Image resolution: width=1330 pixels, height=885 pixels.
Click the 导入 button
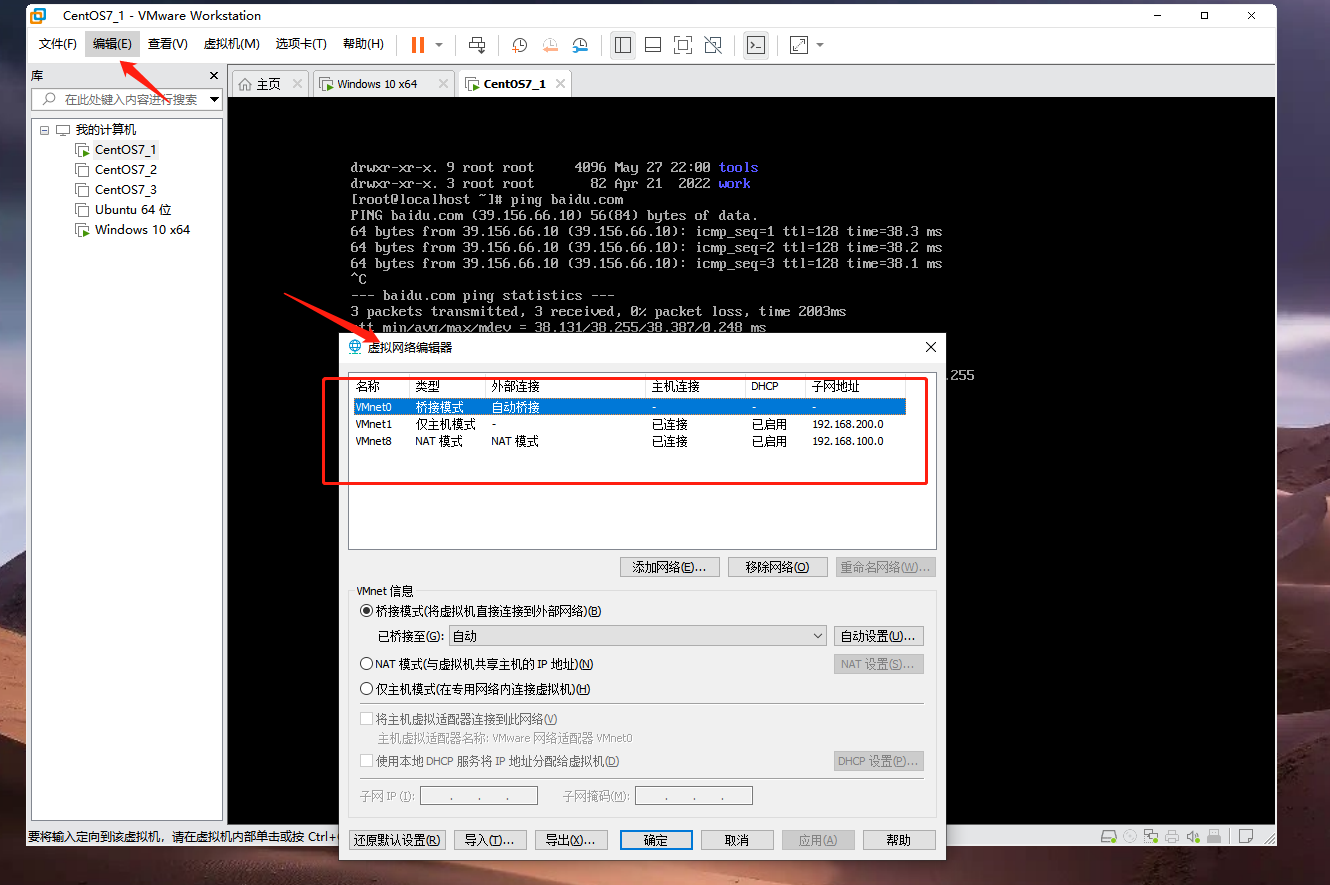490,840
